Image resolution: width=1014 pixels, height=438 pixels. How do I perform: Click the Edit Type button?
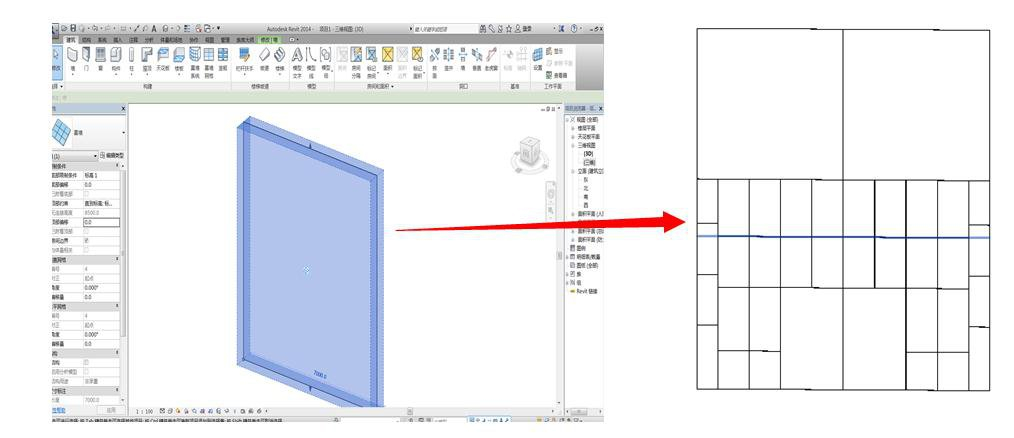113,157
